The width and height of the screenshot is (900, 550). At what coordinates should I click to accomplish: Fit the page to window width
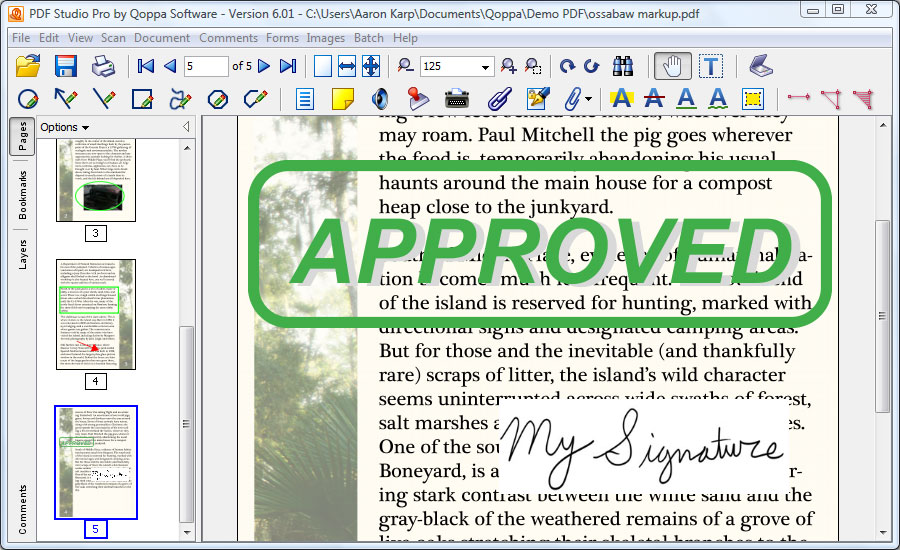point(347,66)
